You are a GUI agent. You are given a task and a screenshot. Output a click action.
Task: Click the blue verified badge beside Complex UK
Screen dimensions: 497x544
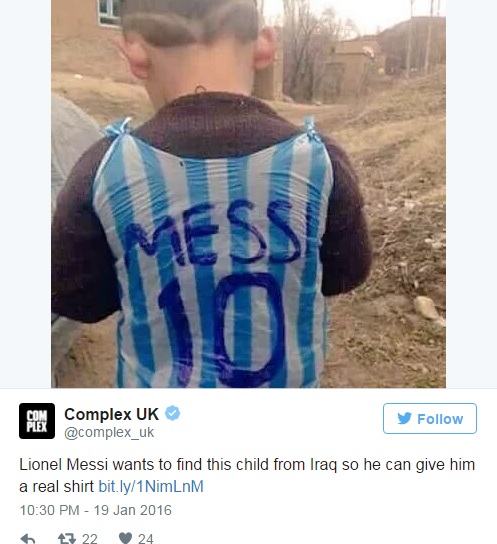172,414
